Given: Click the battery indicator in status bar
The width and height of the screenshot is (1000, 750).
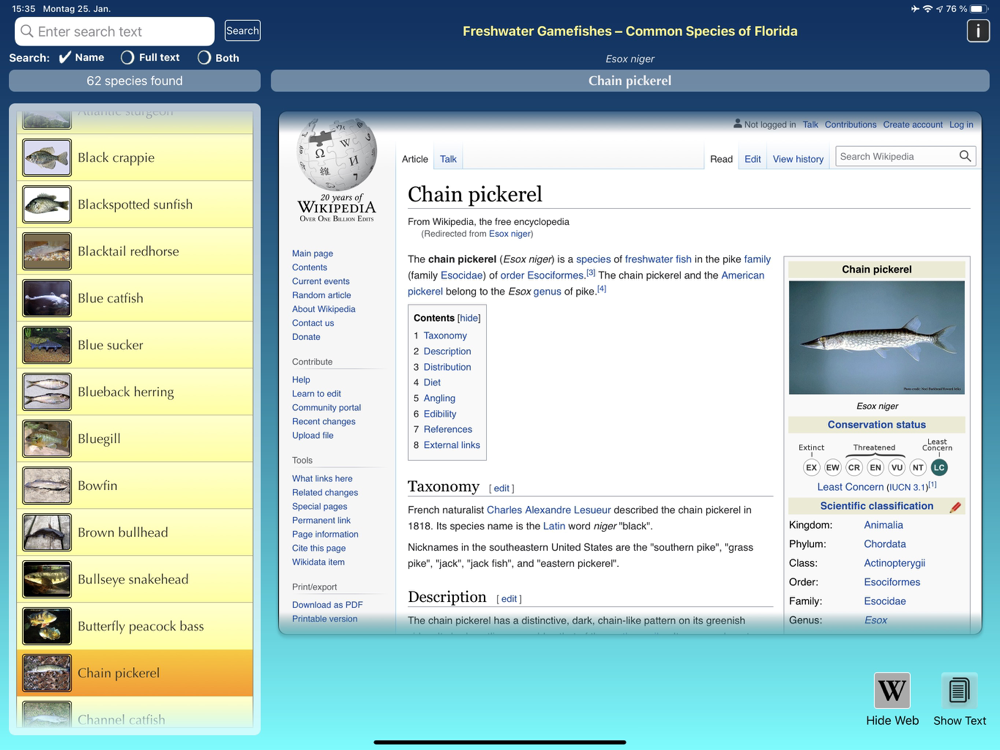Looking at the screenshot, I should [x=979, y=9].
